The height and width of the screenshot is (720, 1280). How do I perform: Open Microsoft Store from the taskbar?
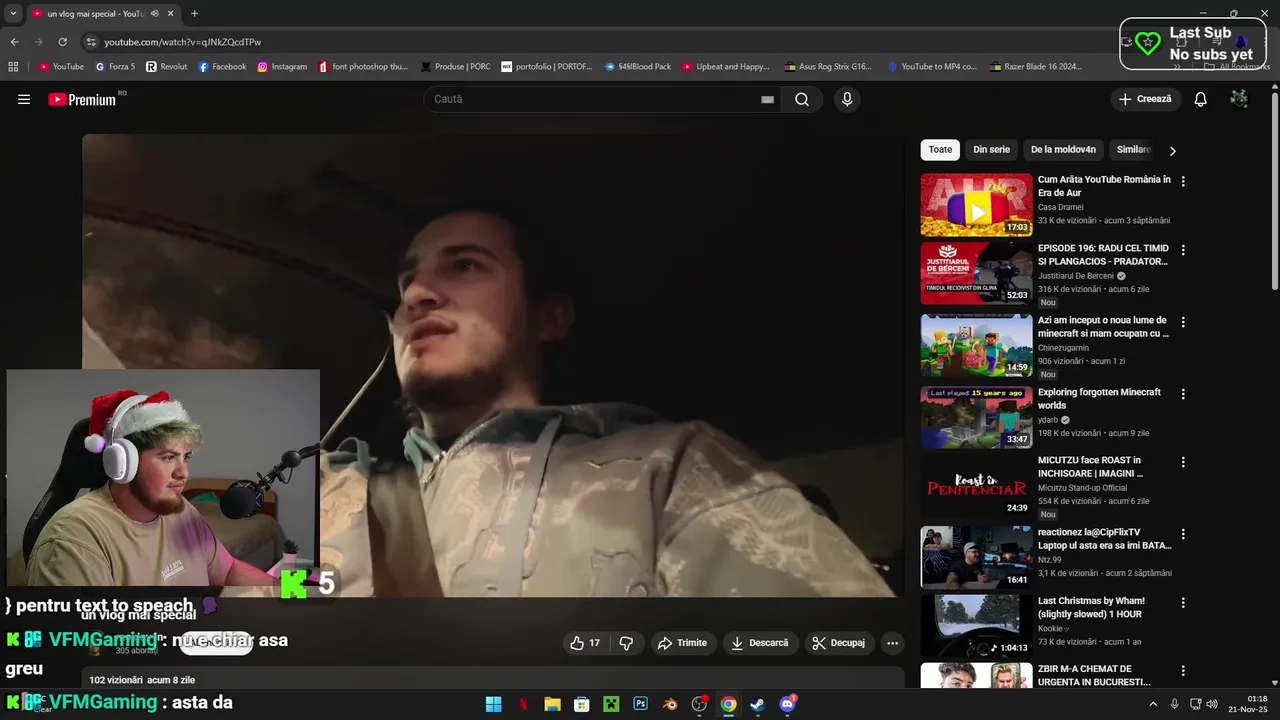click(582, 704)
